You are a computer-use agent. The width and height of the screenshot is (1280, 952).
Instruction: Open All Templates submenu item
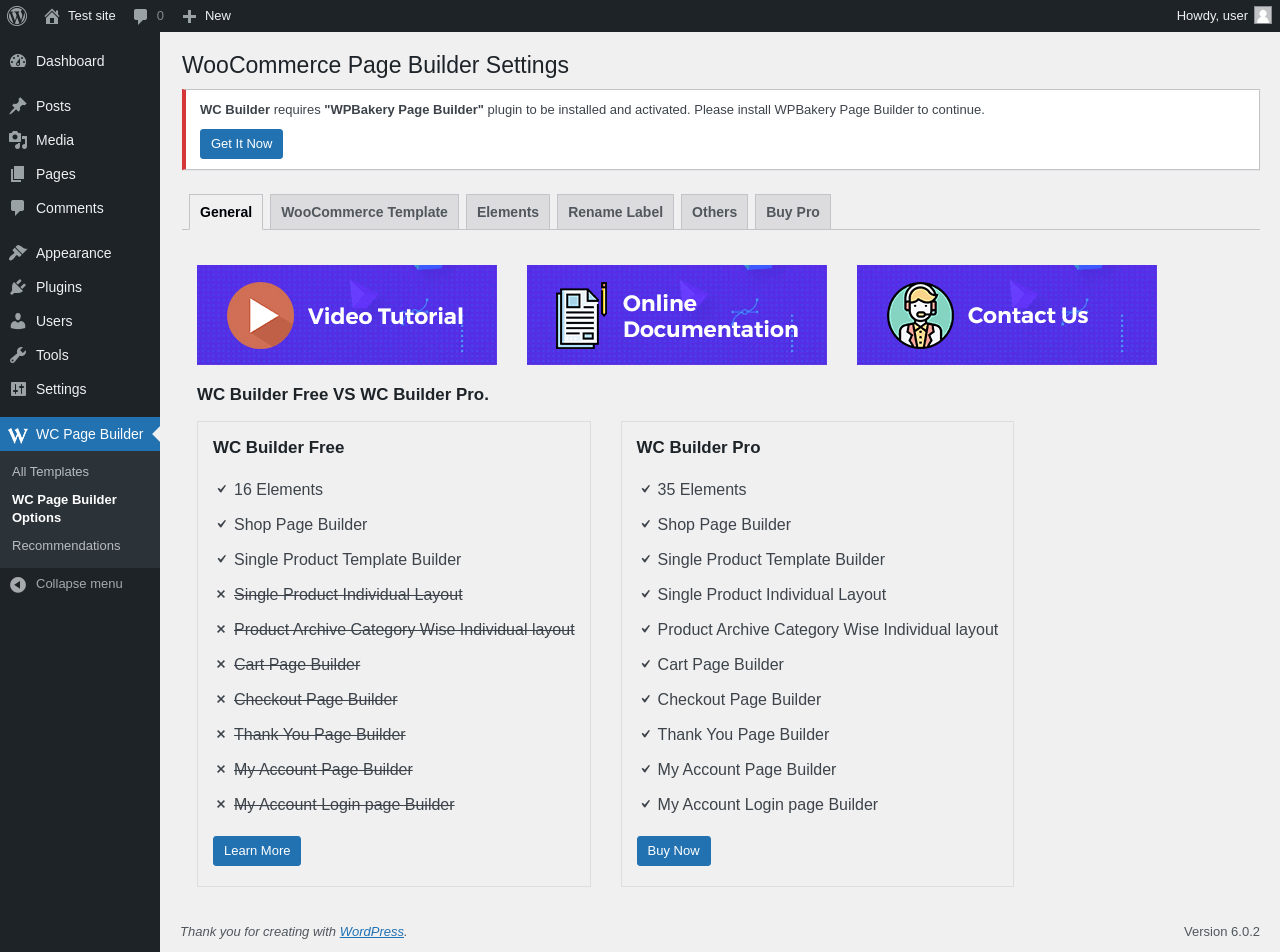(50, 471)
